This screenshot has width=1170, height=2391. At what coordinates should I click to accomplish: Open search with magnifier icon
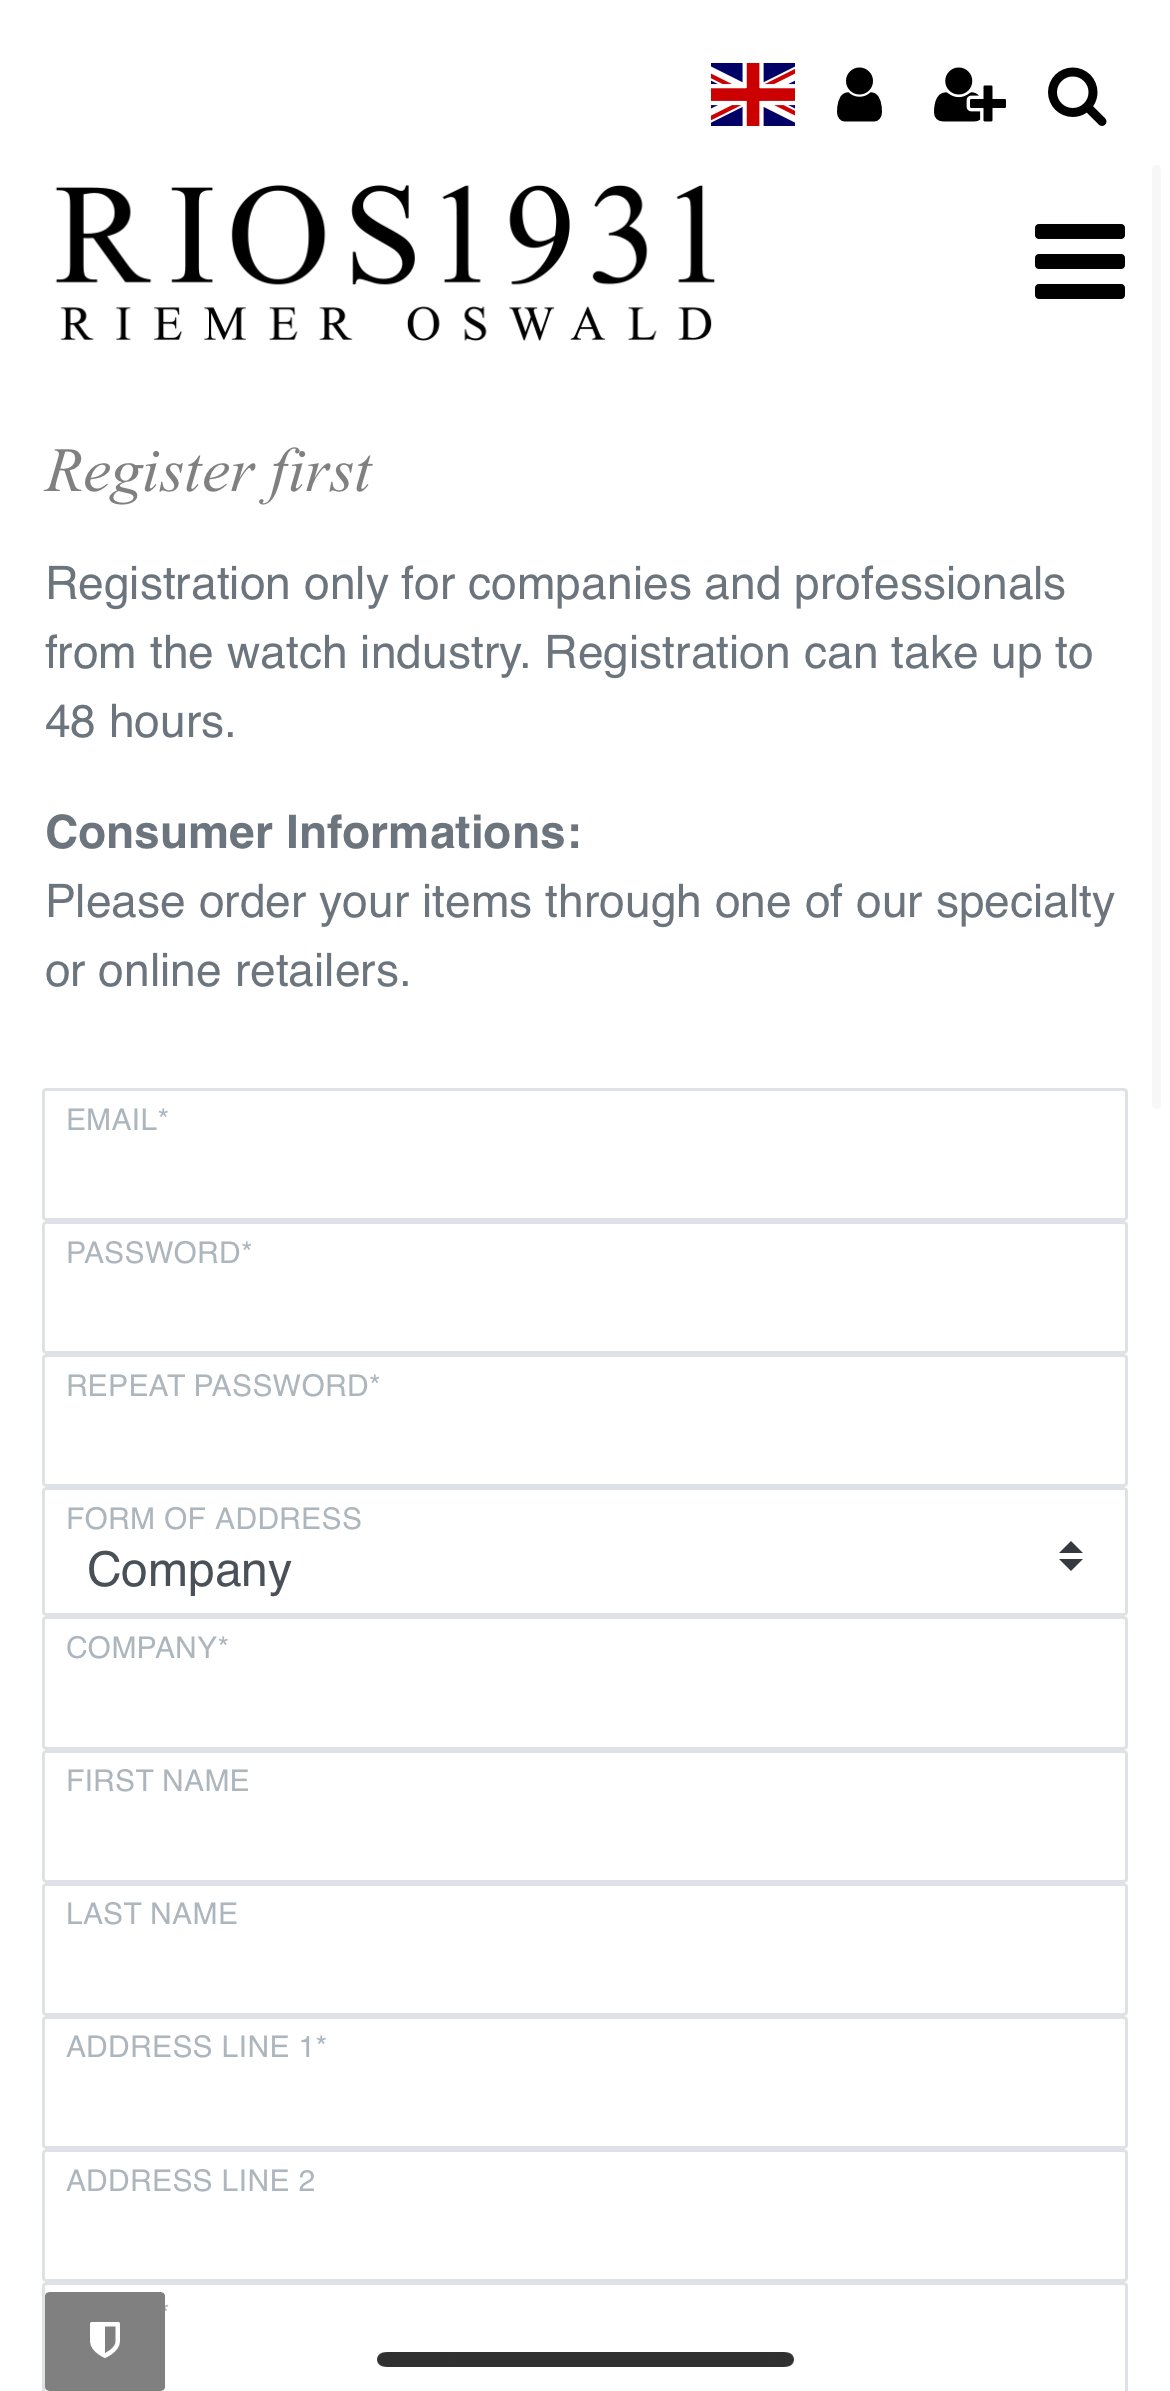[x=1077, y=97]
